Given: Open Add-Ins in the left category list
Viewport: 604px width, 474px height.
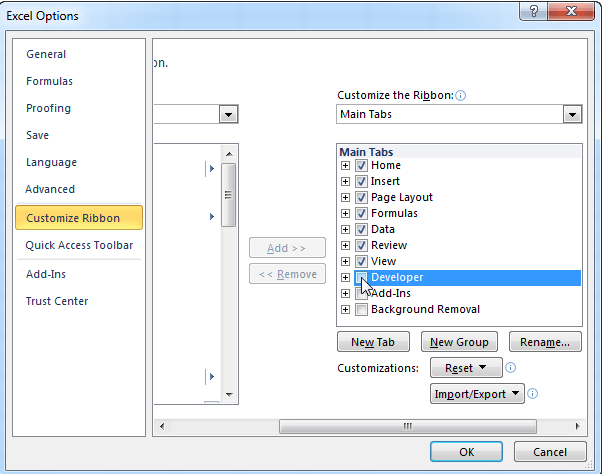Looking at the screenshot, I should pyautogui.click(x=46, y=274).
